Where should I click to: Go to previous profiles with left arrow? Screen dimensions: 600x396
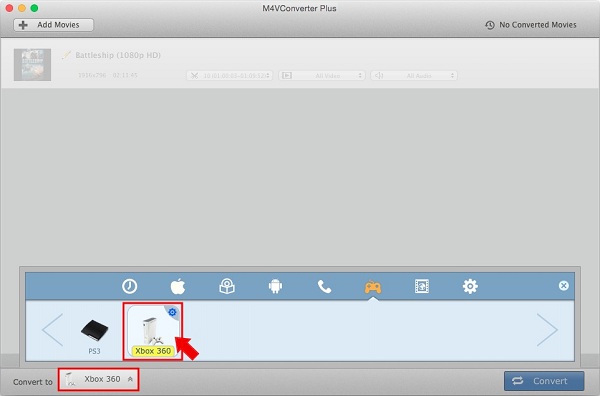52,330
